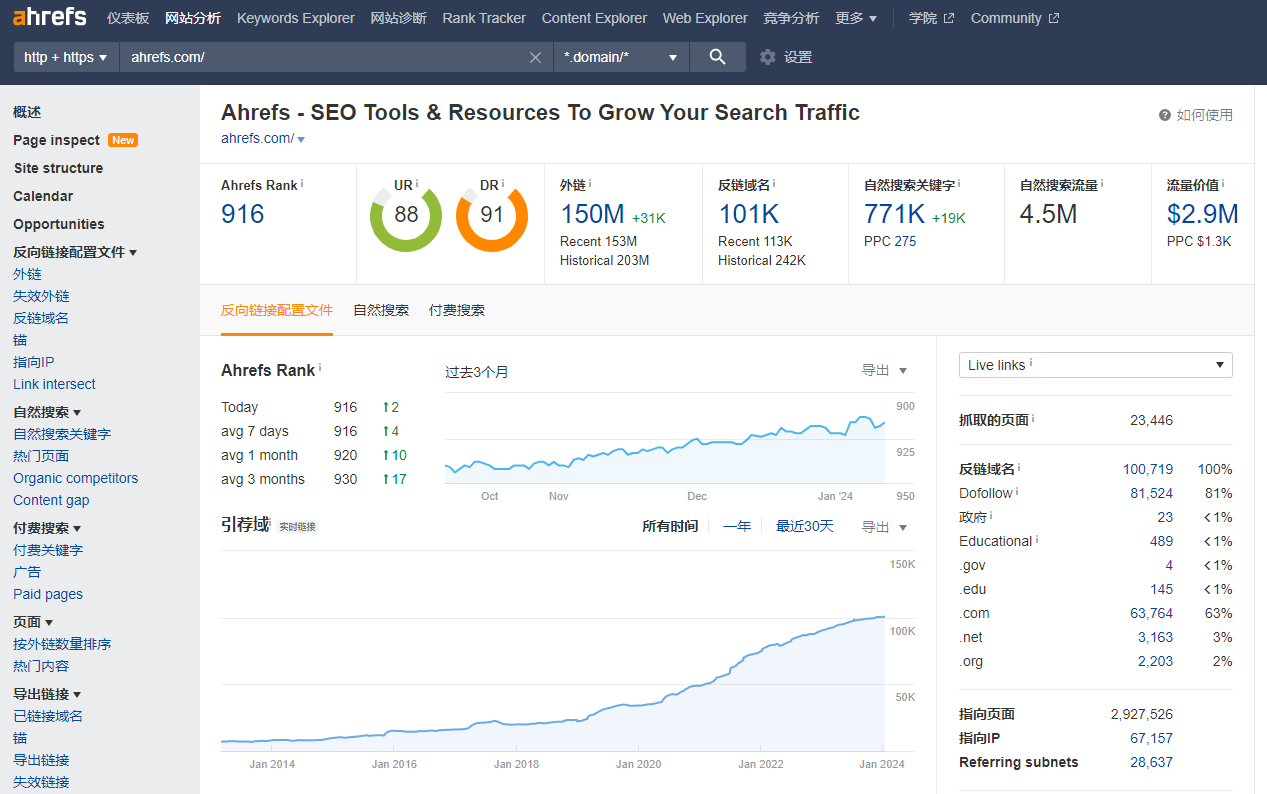Open settings via the gear icon
This screenshot has height=794, width=1267.
pyautogui.click(x=768, y=57)
